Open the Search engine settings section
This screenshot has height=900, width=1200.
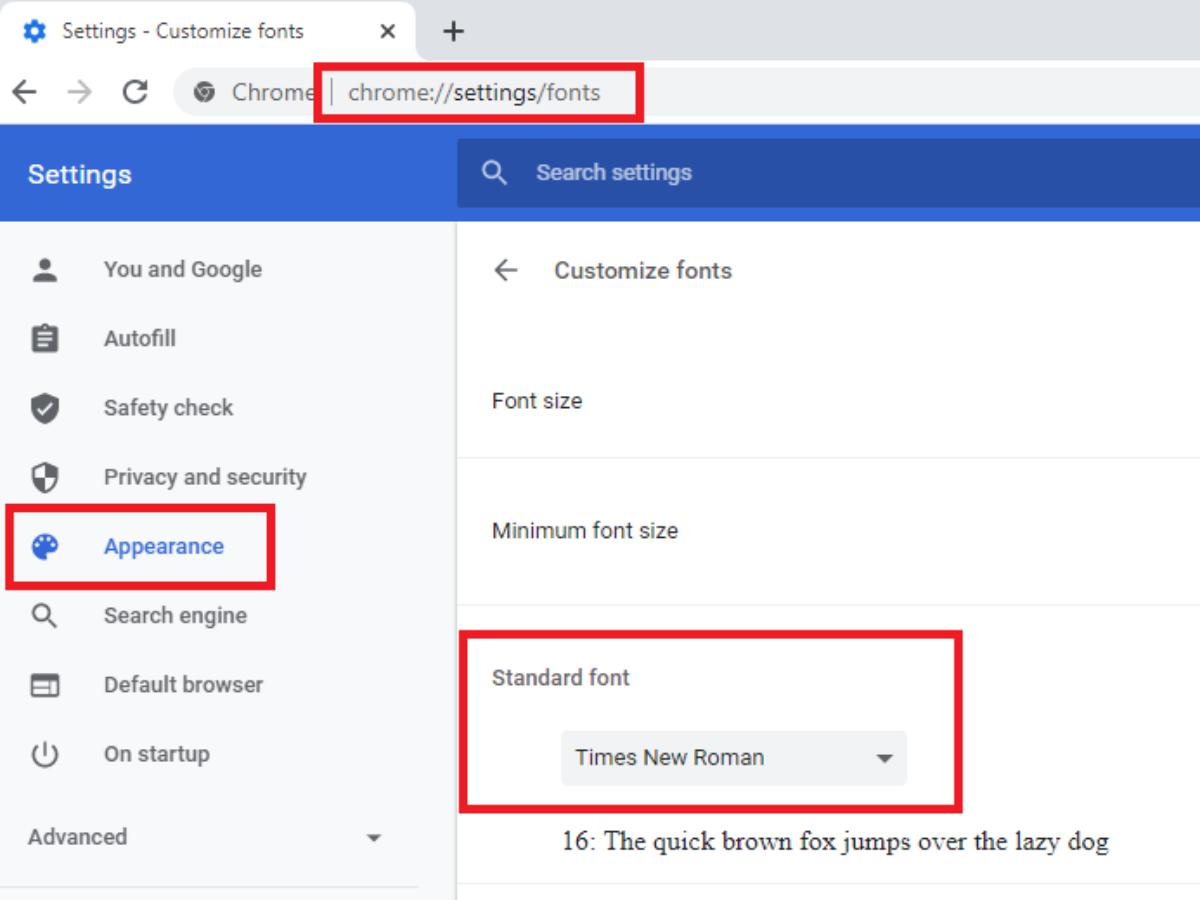pyautogui.click(x=175, y=615)
